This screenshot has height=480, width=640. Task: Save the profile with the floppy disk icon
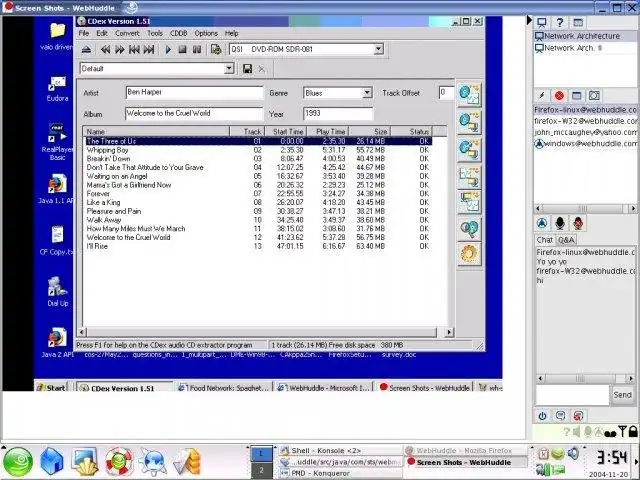coord(247,69)
